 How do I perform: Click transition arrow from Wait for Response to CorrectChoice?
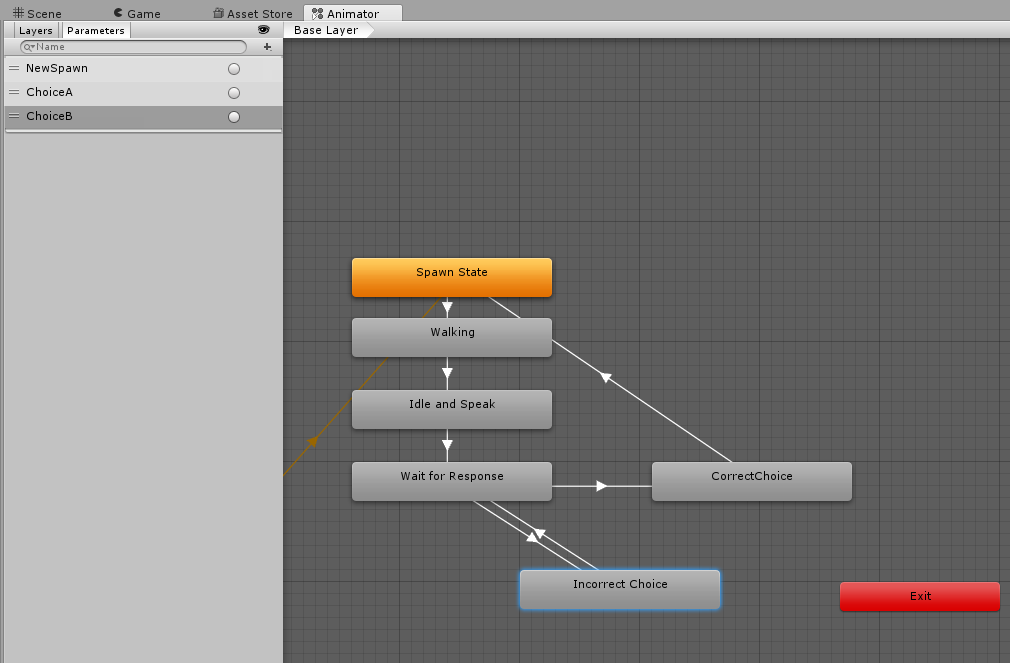pos(602,486)
